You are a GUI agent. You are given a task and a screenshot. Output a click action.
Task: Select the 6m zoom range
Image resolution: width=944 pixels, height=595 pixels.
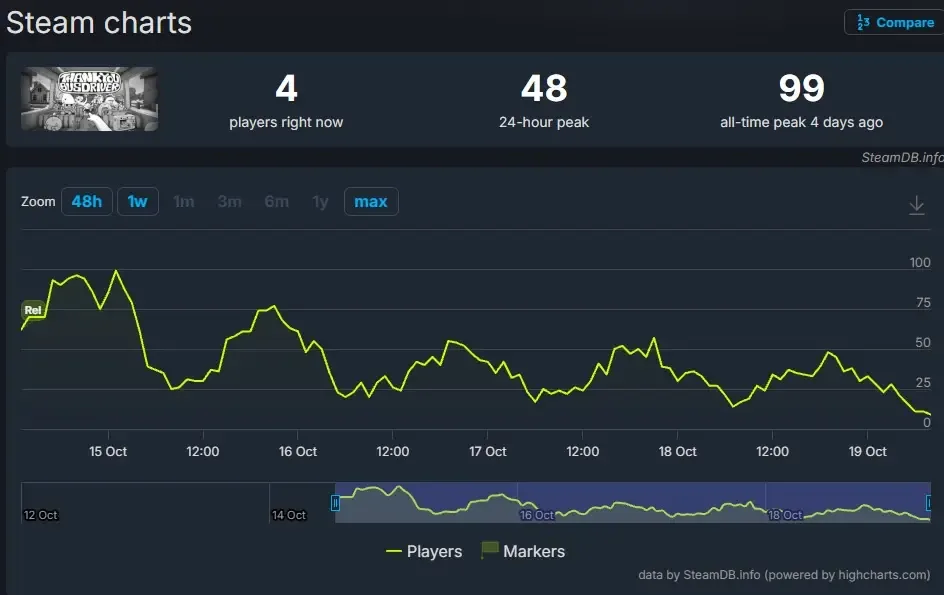pos(276,201)
